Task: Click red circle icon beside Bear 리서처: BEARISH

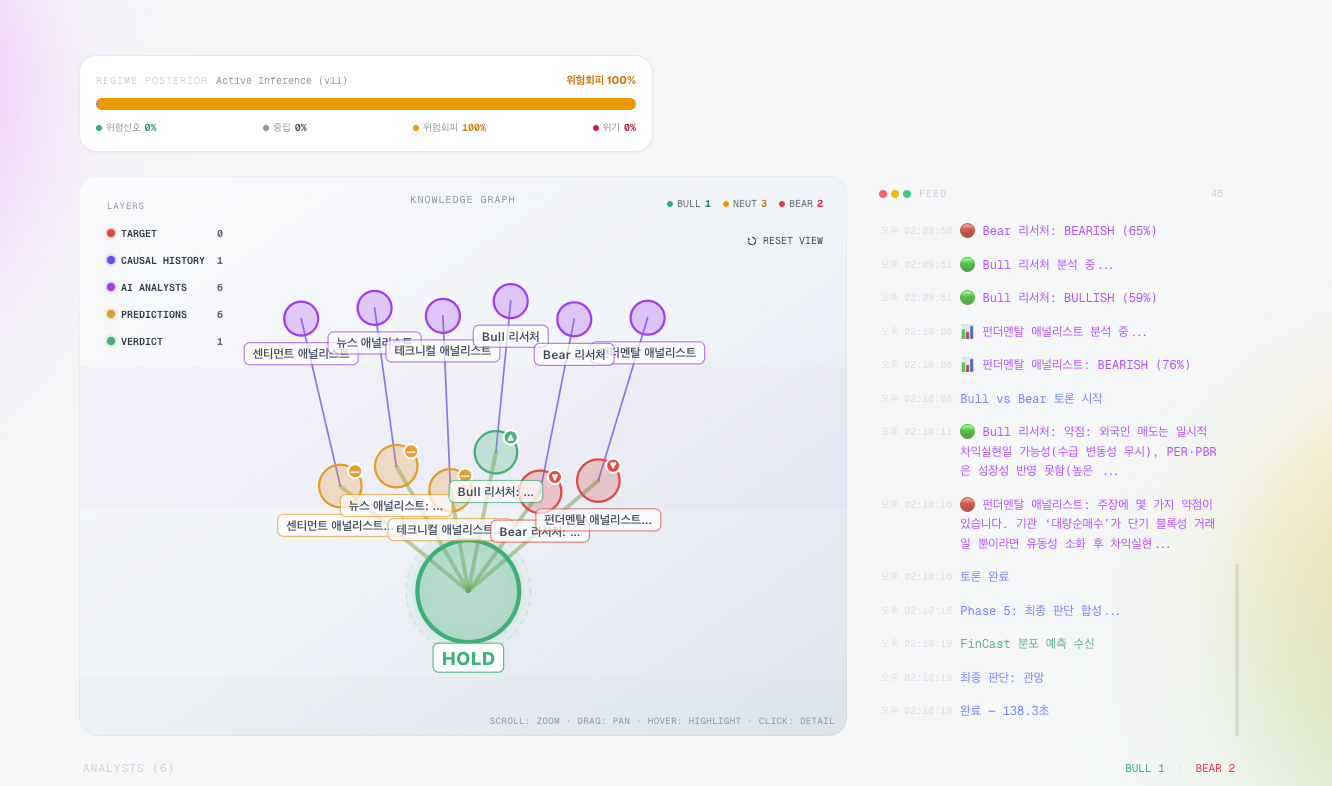Action: tap(967, 231)
